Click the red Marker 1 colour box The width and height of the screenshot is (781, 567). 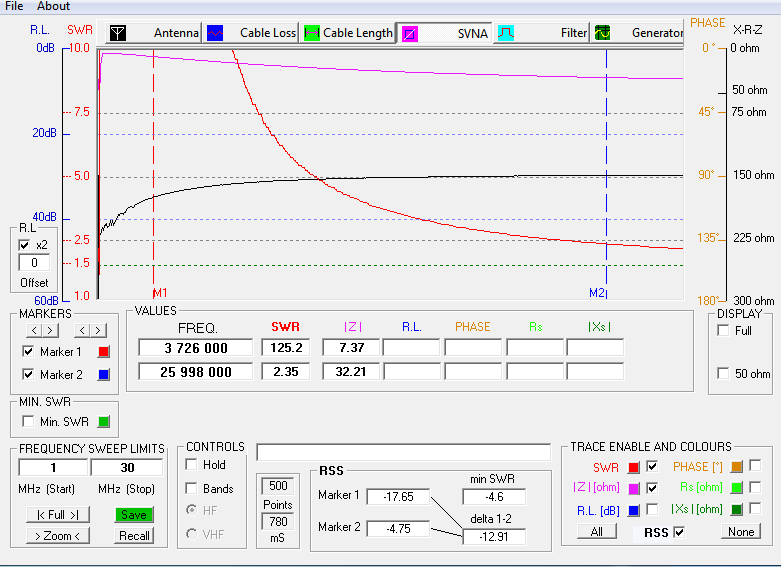102,352
